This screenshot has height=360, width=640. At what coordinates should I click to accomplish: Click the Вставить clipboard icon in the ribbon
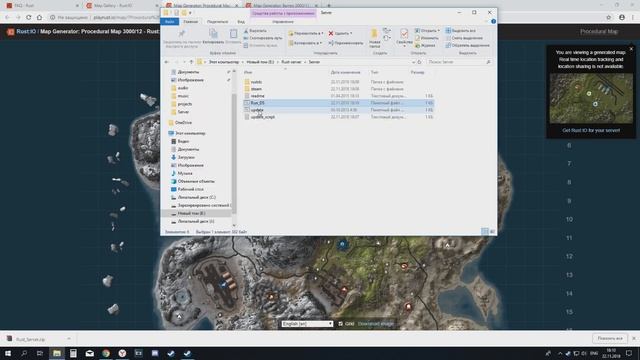[x=233, y=33]
